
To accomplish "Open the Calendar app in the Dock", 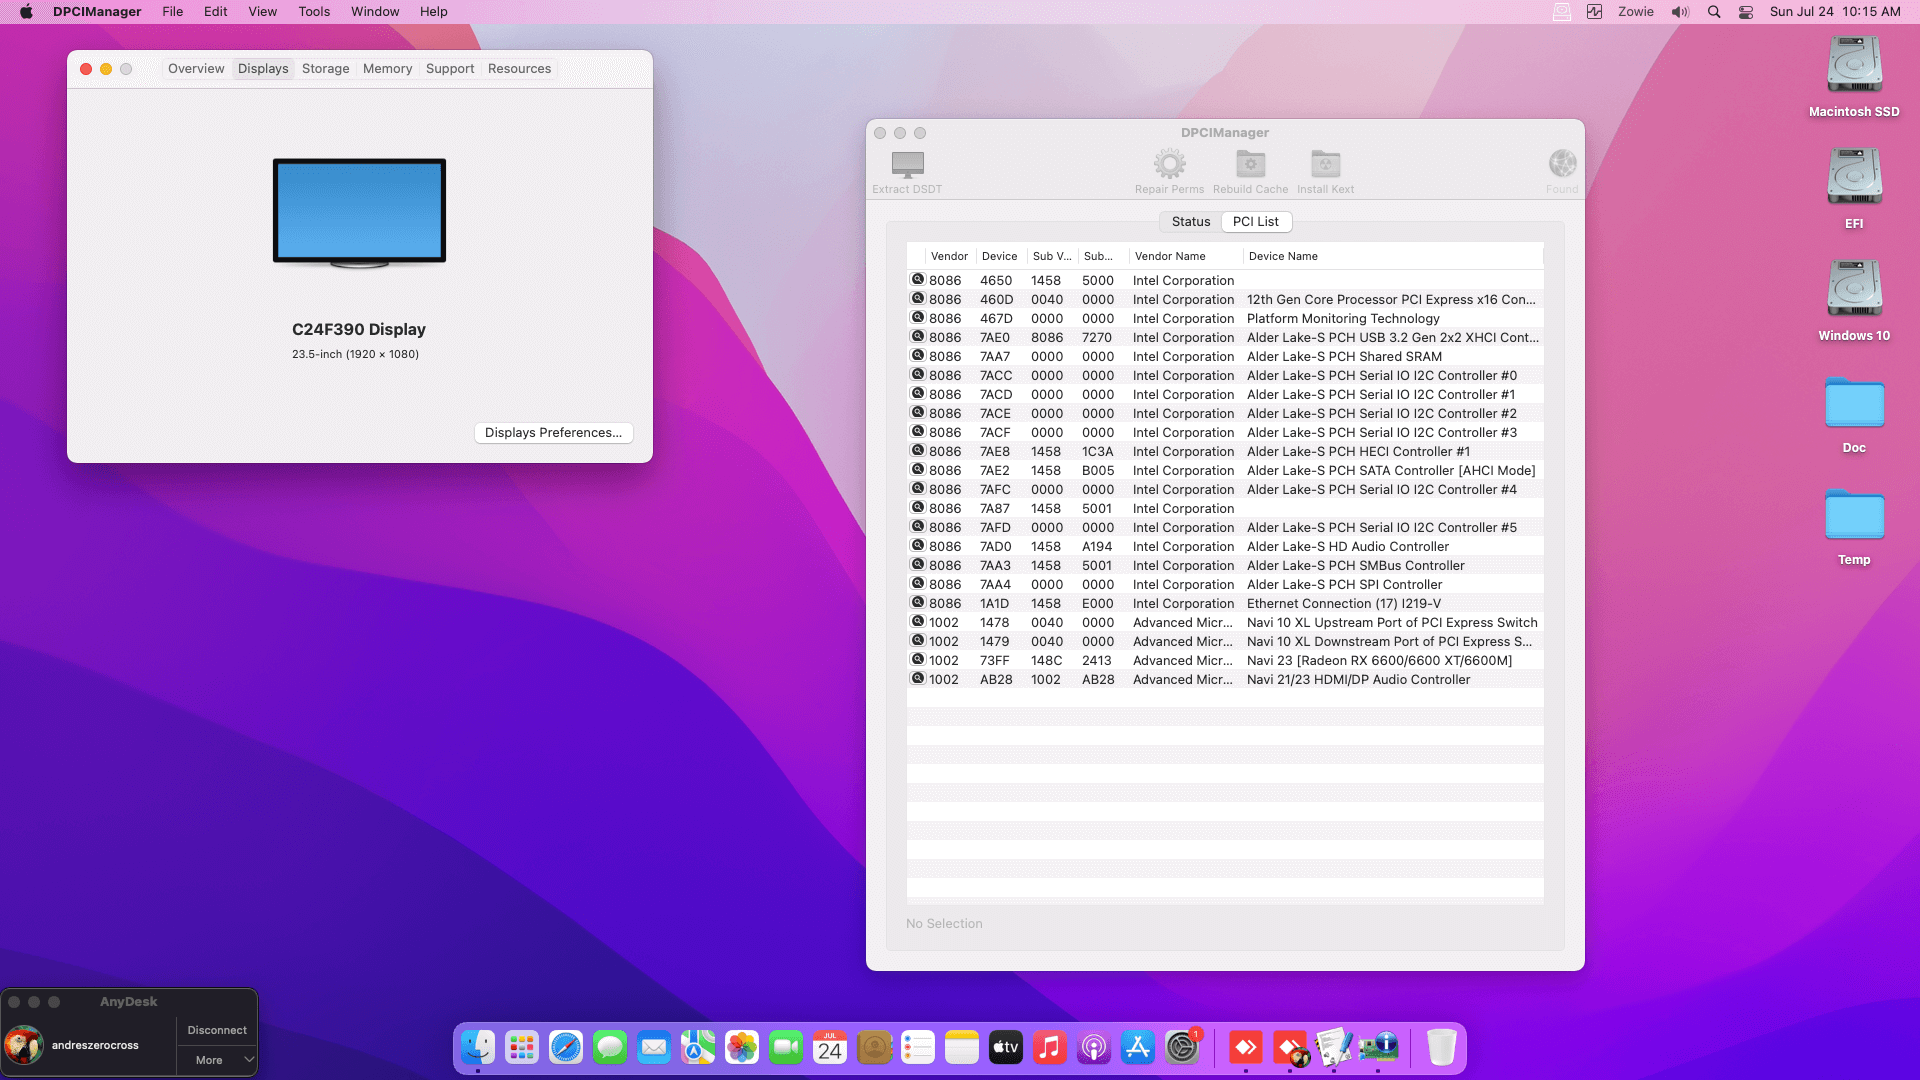I will [830, 1047].
